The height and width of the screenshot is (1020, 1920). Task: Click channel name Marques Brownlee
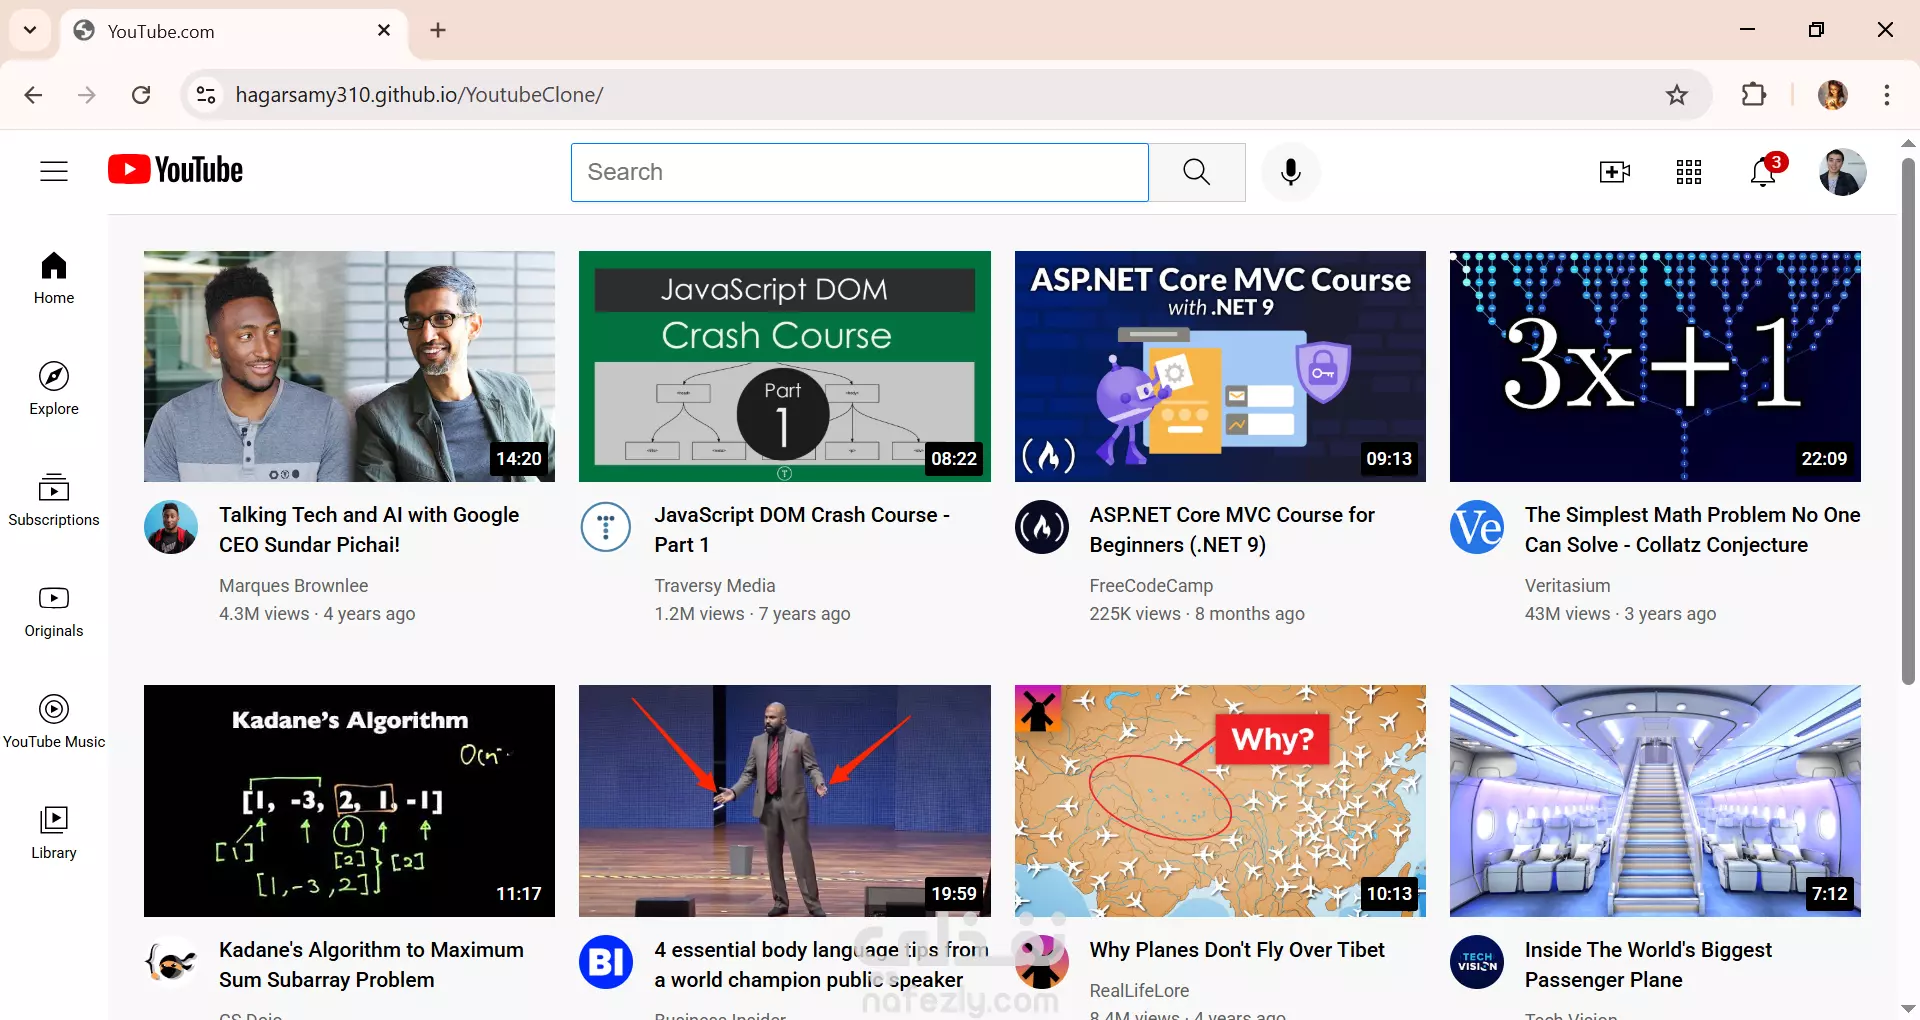point(294,586)
